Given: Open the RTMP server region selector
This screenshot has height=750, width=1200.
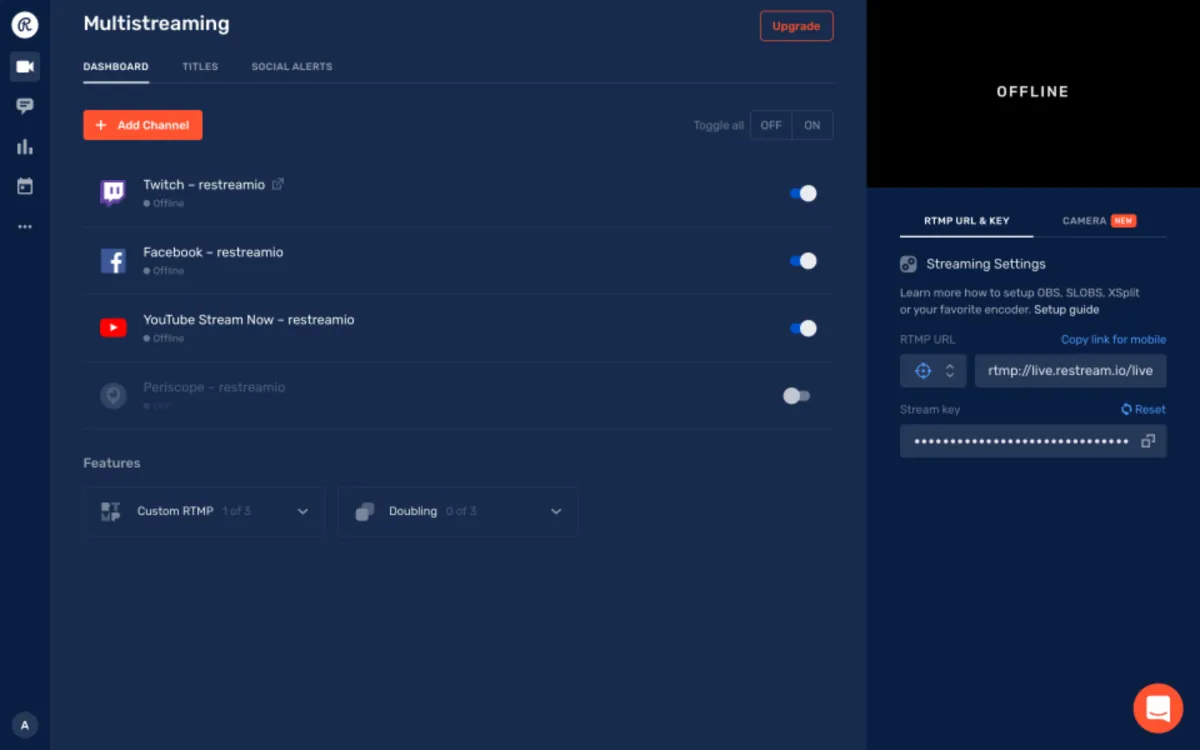Looking at the screenshot, I should tap(933, 371).
